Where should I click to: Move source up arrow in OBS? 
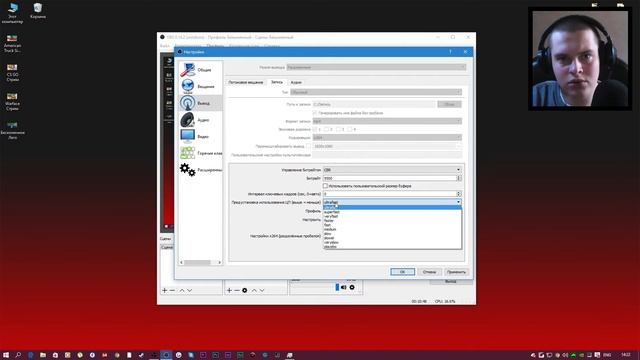pyautogui.click(x=254, y=290)
